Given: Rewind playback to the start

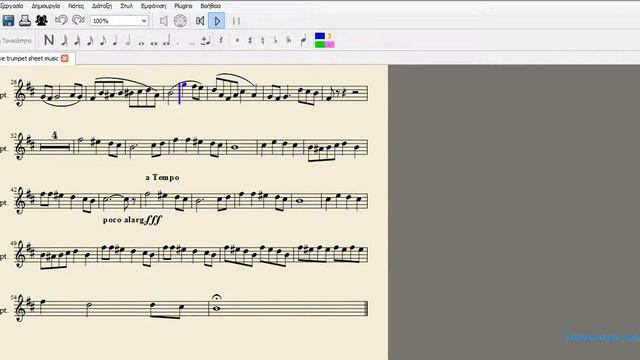Looking at the screenshot, I should click(200, 21).
